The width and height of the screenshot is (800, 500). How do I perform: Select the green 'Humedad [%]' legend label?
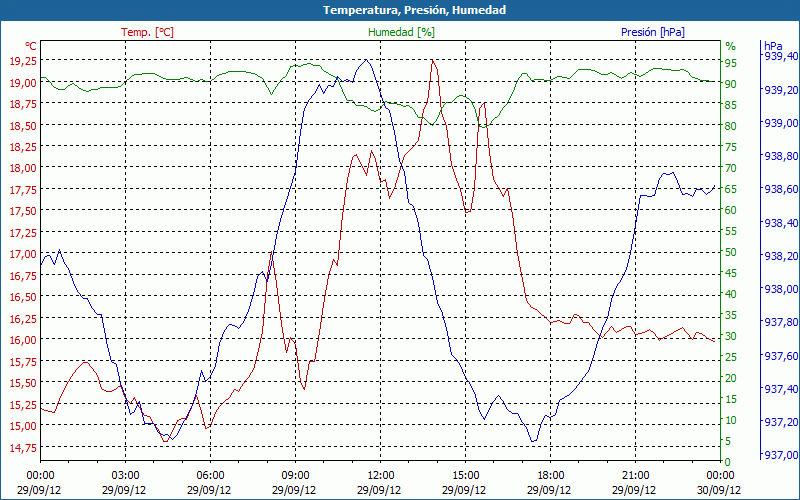[401, 32]
